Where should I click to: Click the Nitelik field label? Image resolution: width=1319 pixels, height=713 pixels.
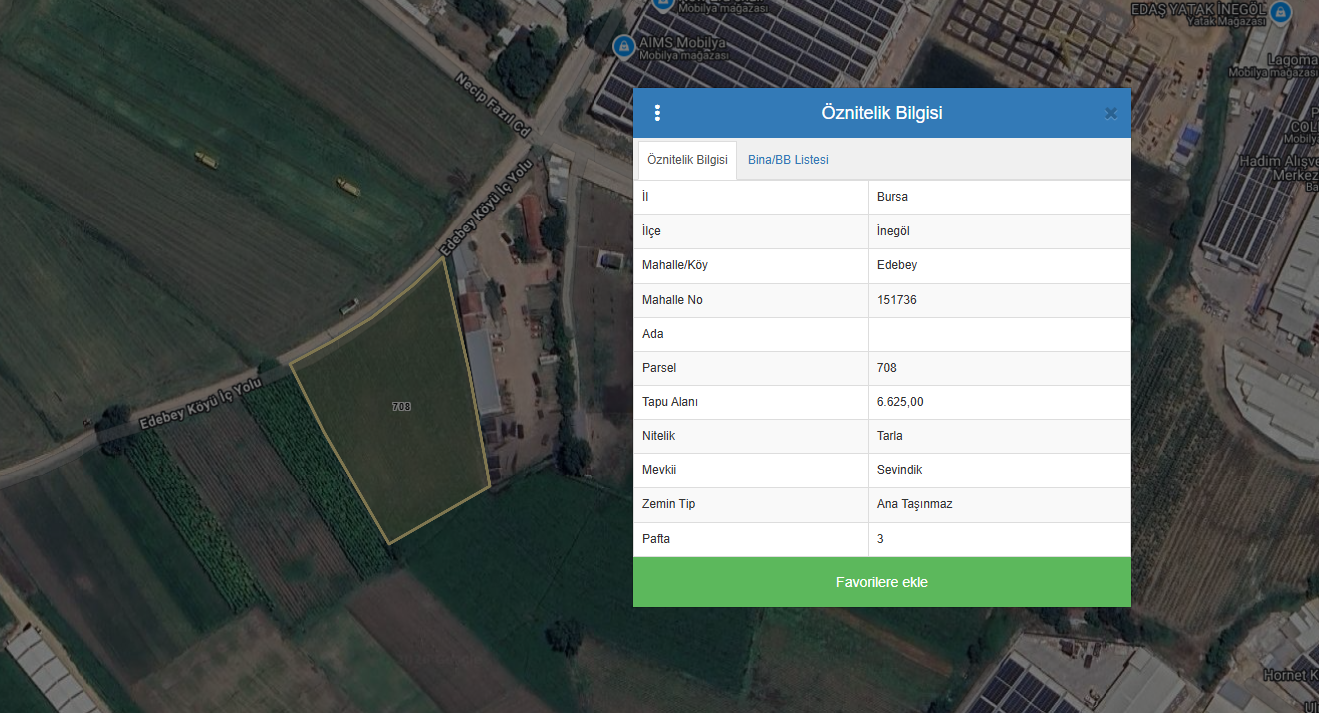click(659, 436)
